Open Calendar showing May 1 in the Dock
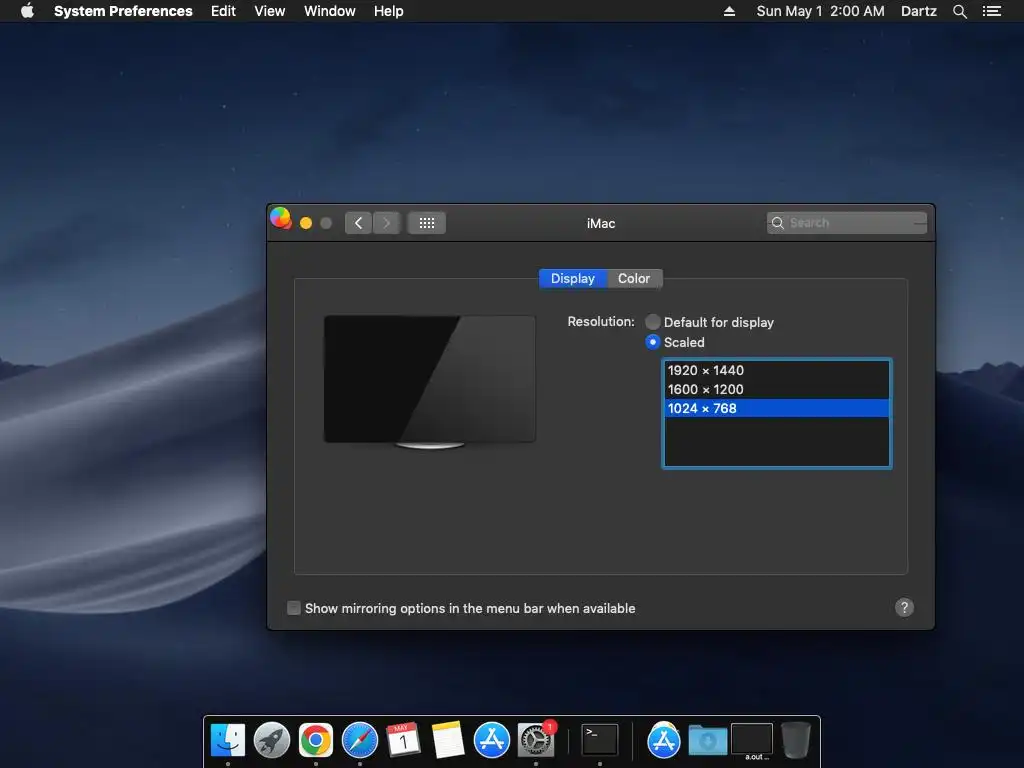The height and width of the screenshot is (768, 1024). pos(403,741)
